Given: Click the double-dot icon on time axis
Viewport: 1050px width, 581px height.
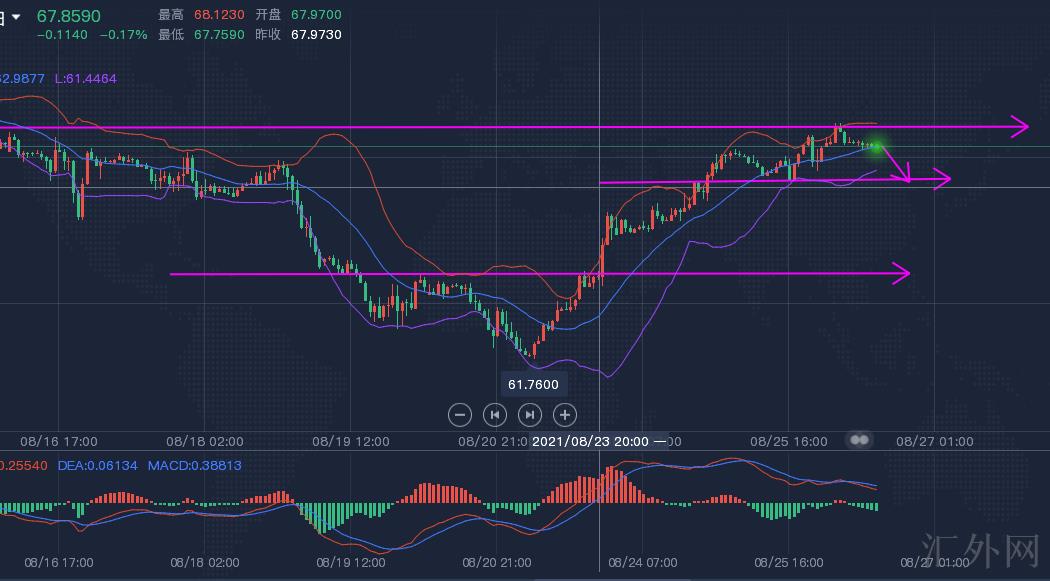Looking at the screenshot, I should [859, 440].
